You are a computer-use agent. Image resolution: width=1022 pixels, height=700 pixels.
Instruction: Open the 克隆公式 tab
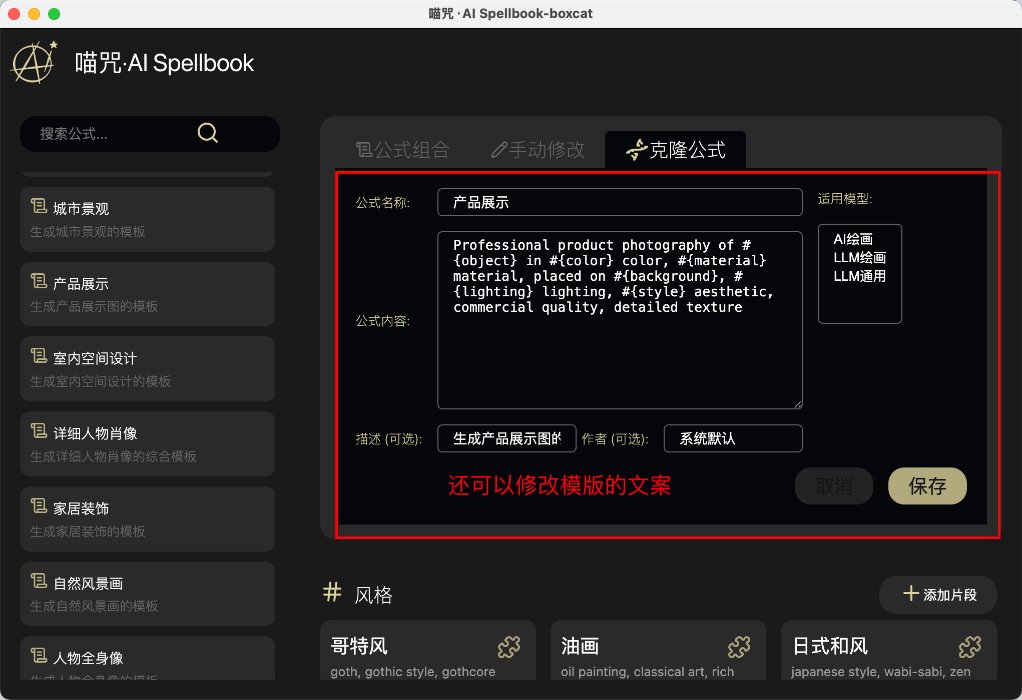(675, 150)
